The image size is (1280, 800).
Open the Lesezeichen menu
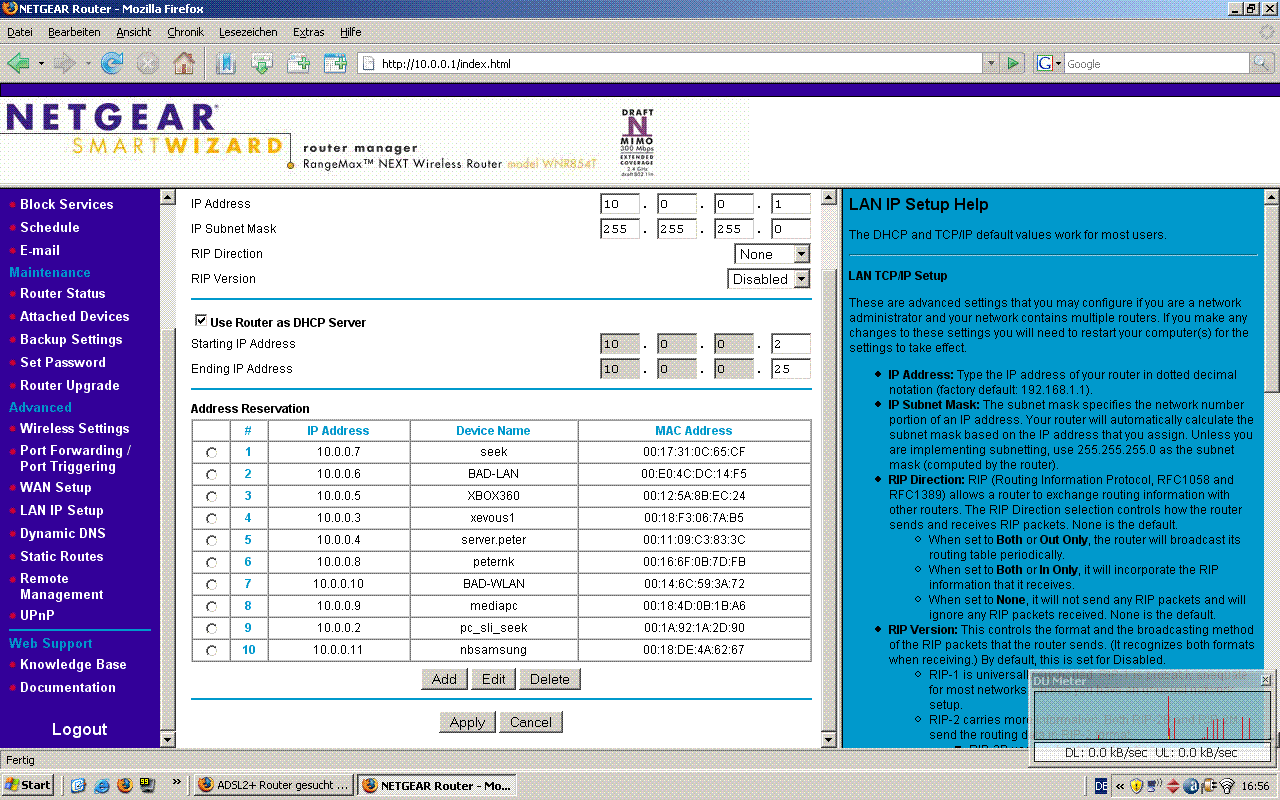pyautogui.click(x=249, y=32)
